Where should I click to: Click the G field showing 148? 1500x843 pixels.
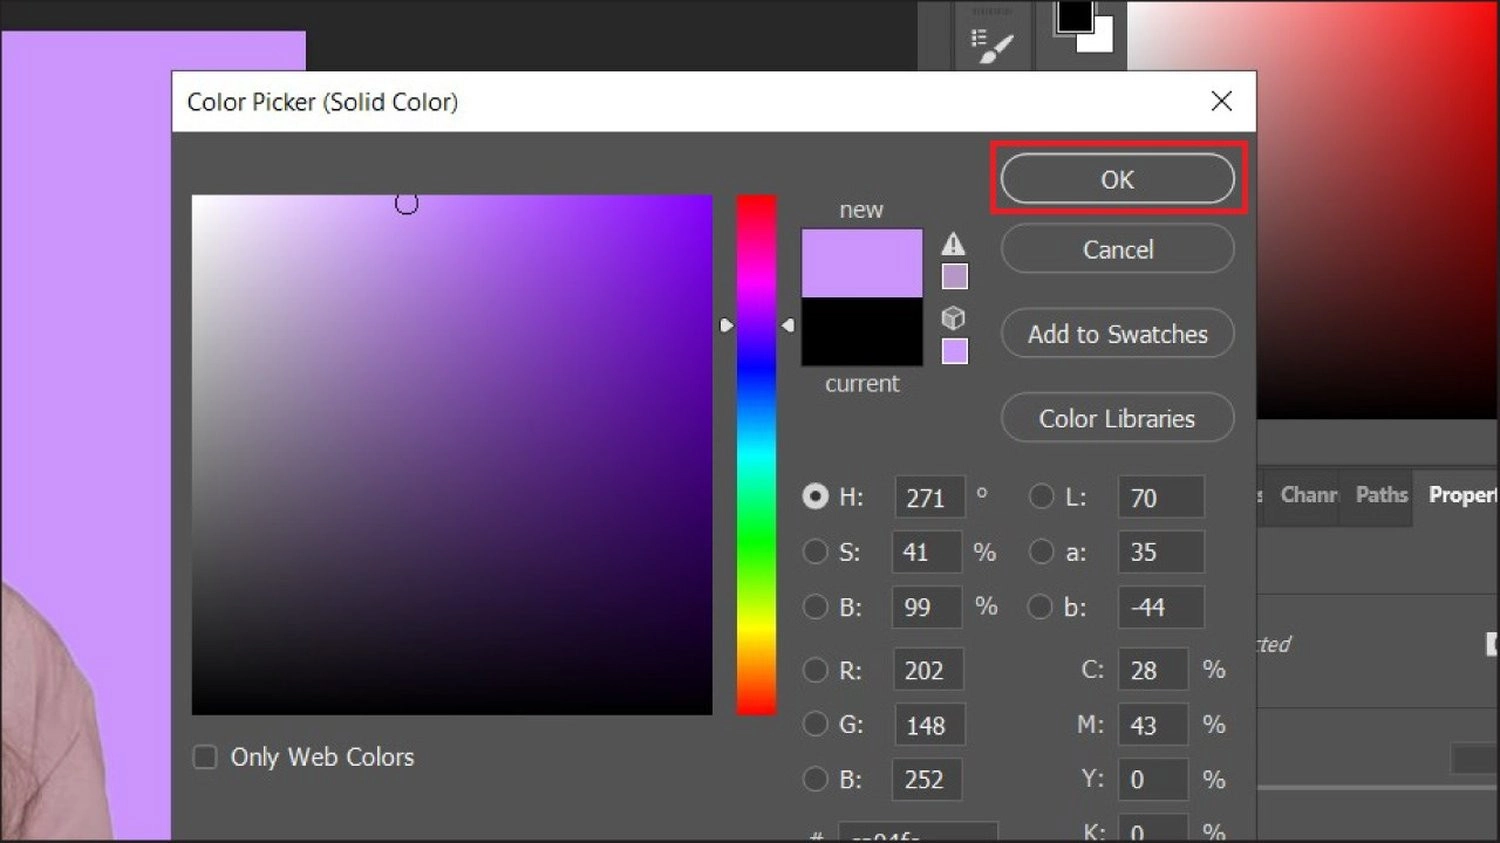click(x=929, y=724)
